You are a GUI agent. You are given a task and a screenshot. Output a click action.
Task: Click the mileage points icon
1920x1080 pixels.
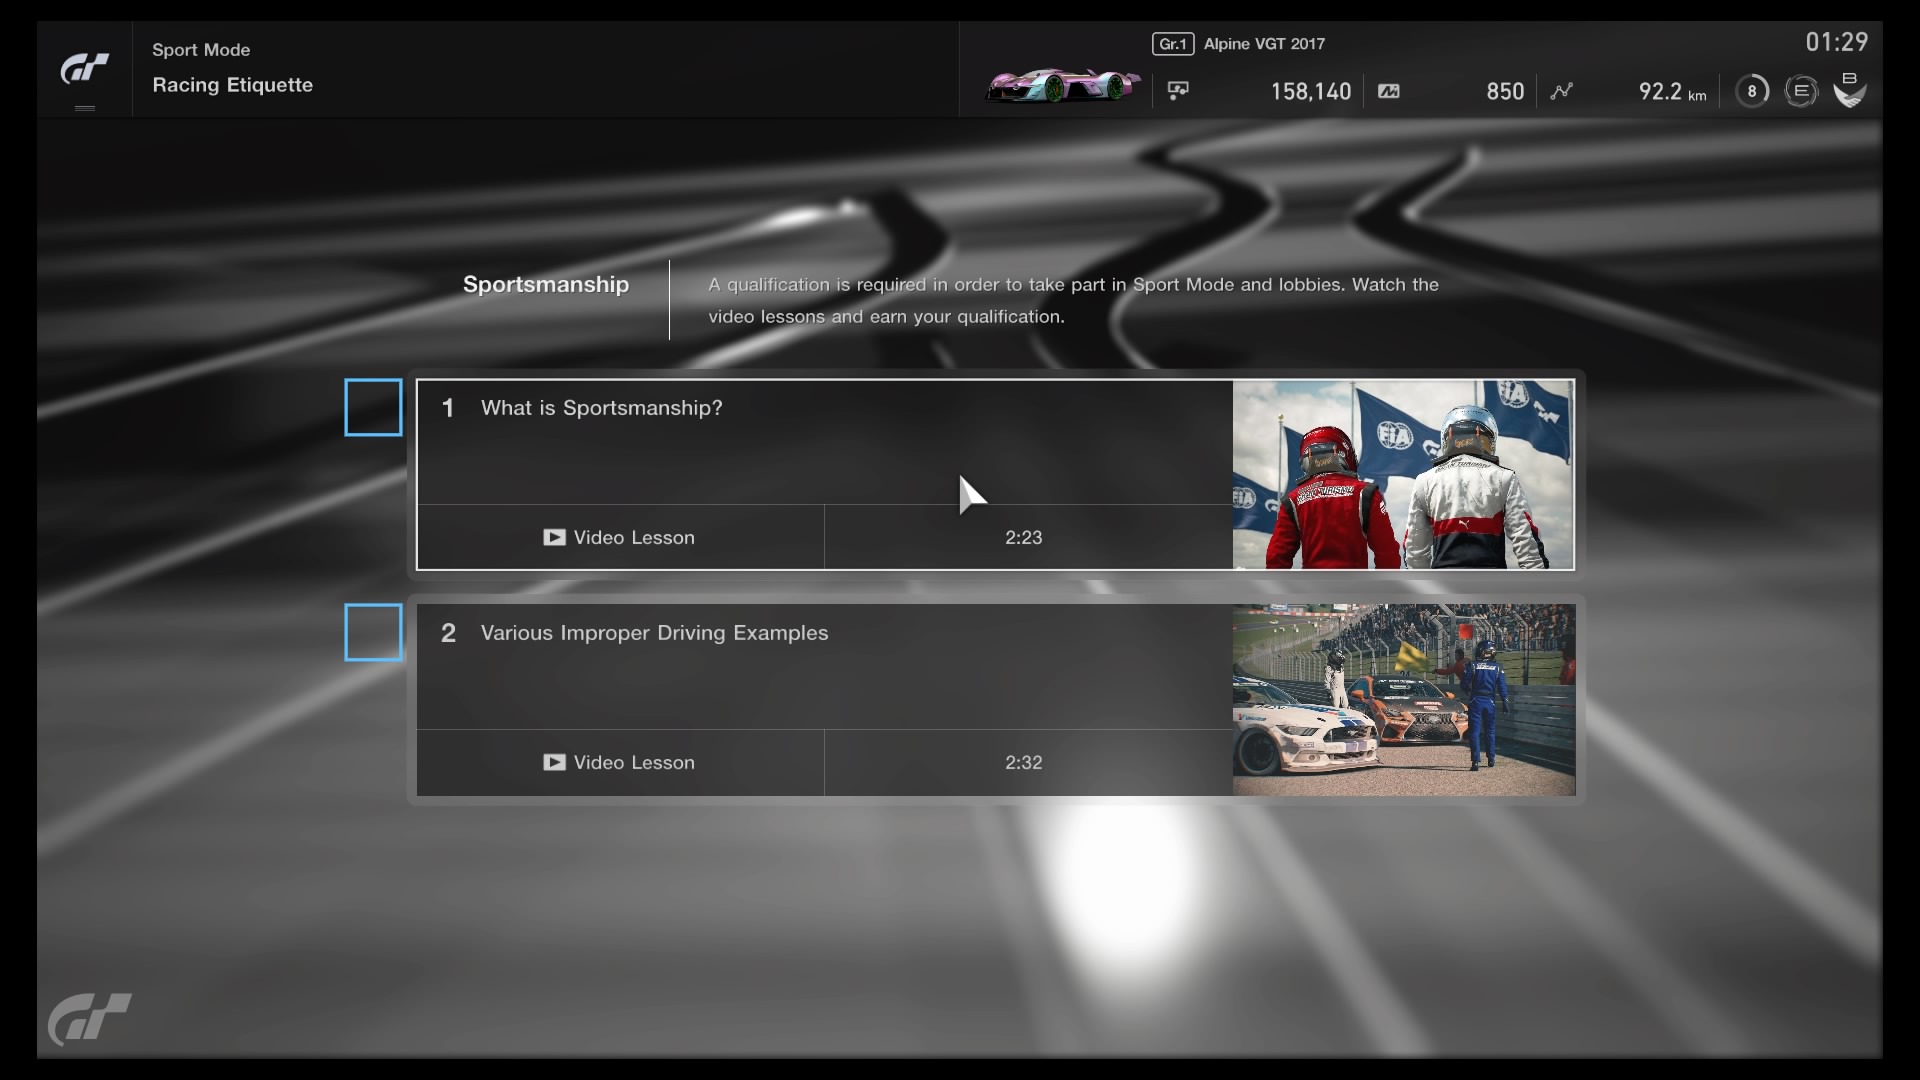point(1388,91)
